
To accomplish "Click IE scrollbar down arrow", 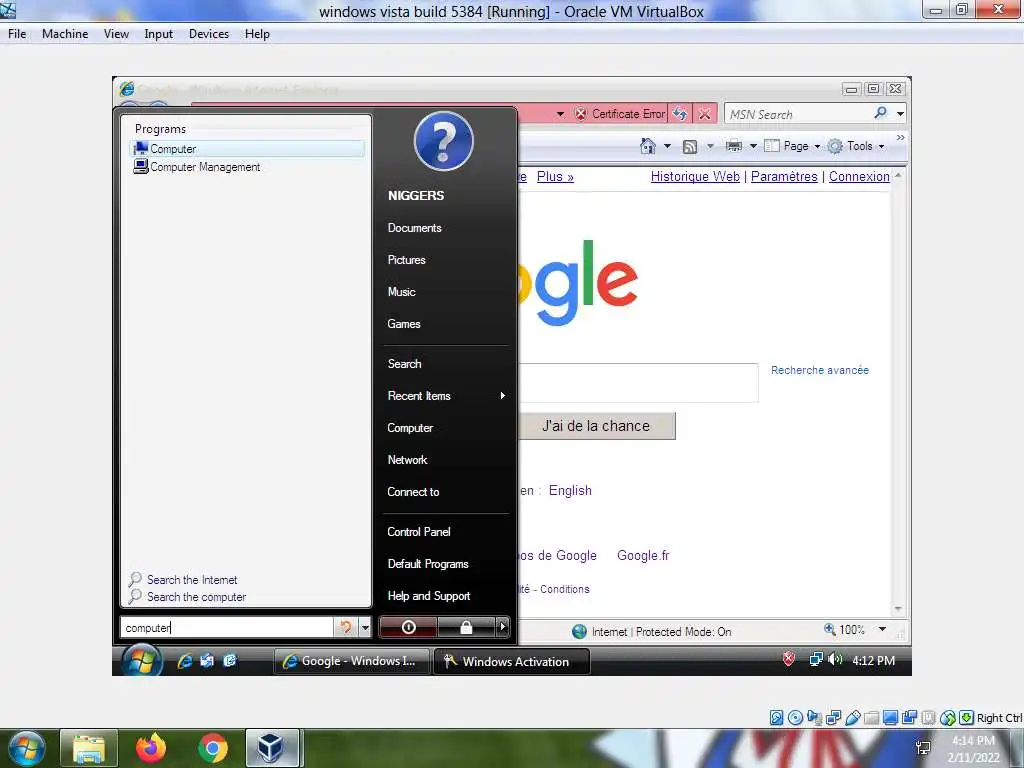I will coord(898,609).
